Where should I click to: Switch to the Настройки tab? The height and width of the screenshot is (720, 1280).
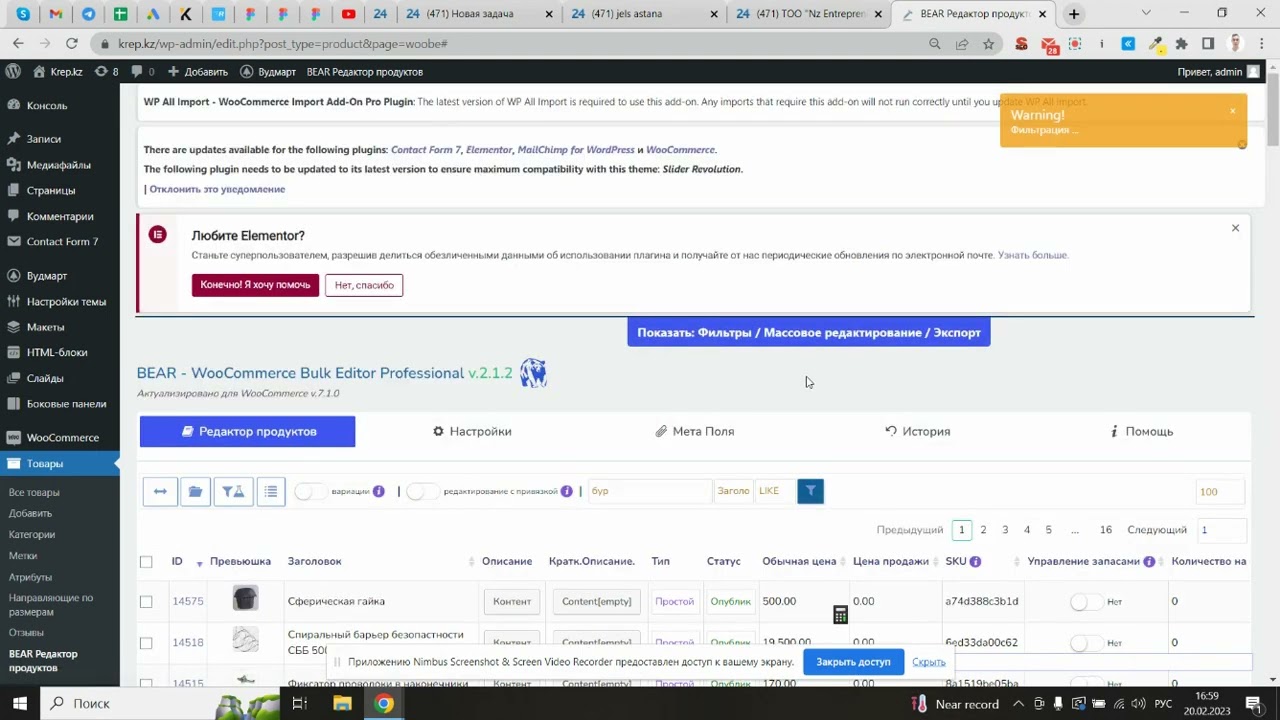coord(472,431)
